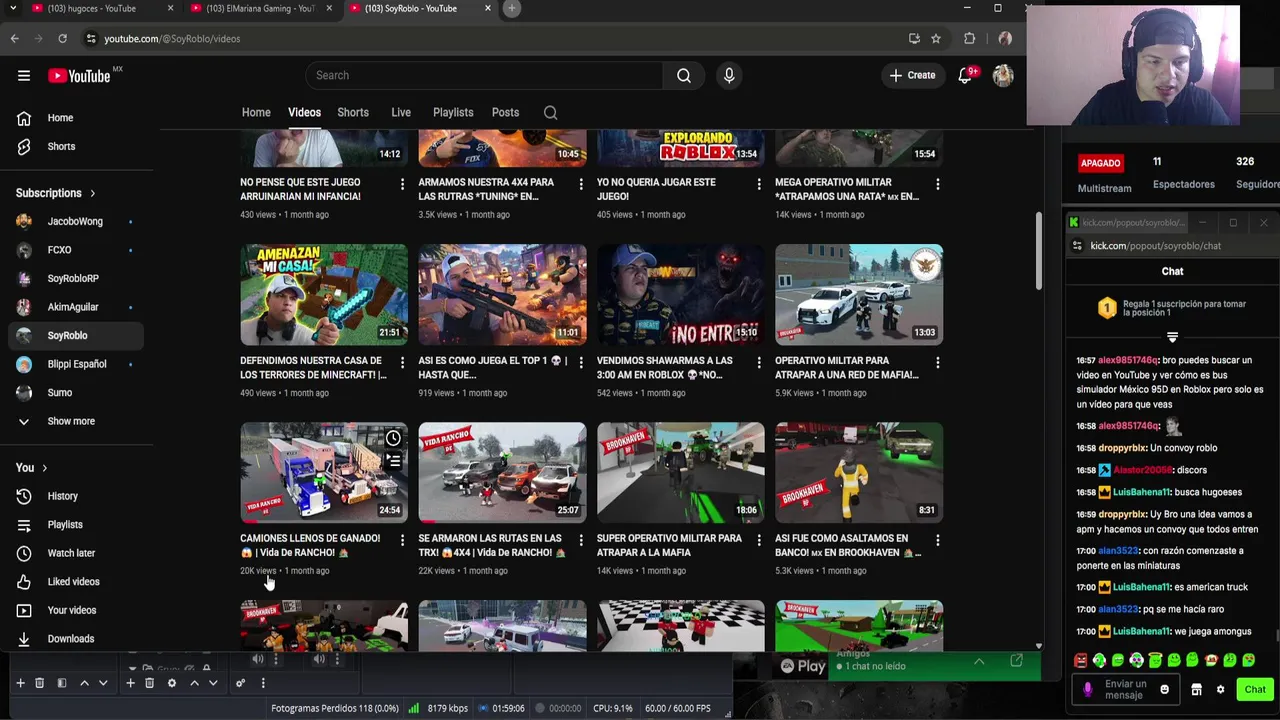
Task: Click Chrome address bar URL
Action: 172,38
